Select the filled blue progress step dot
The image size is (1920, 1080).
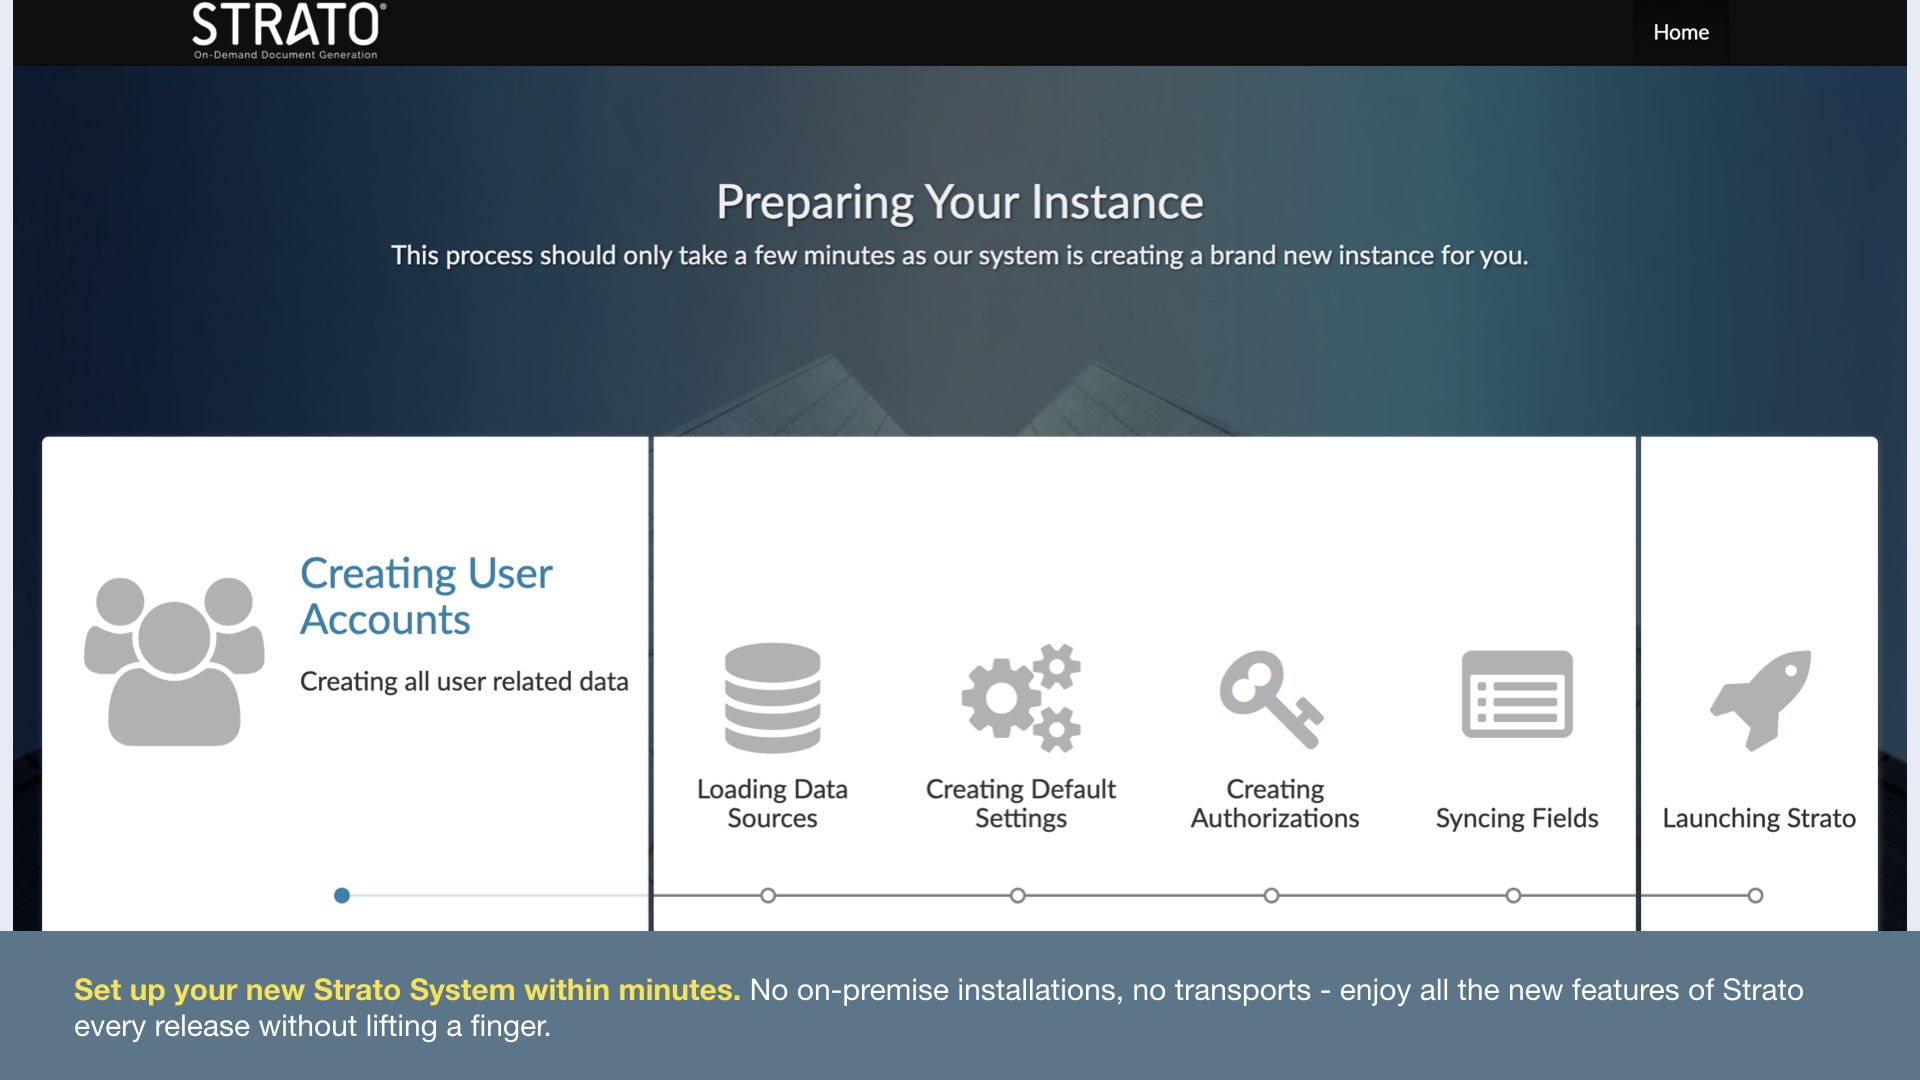click(342, 895)
